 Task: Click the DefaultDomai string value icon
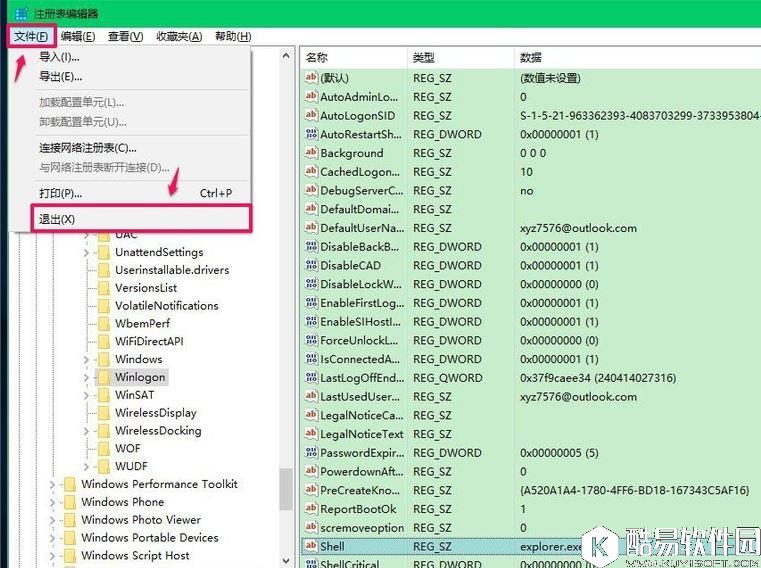click(311, 209)
